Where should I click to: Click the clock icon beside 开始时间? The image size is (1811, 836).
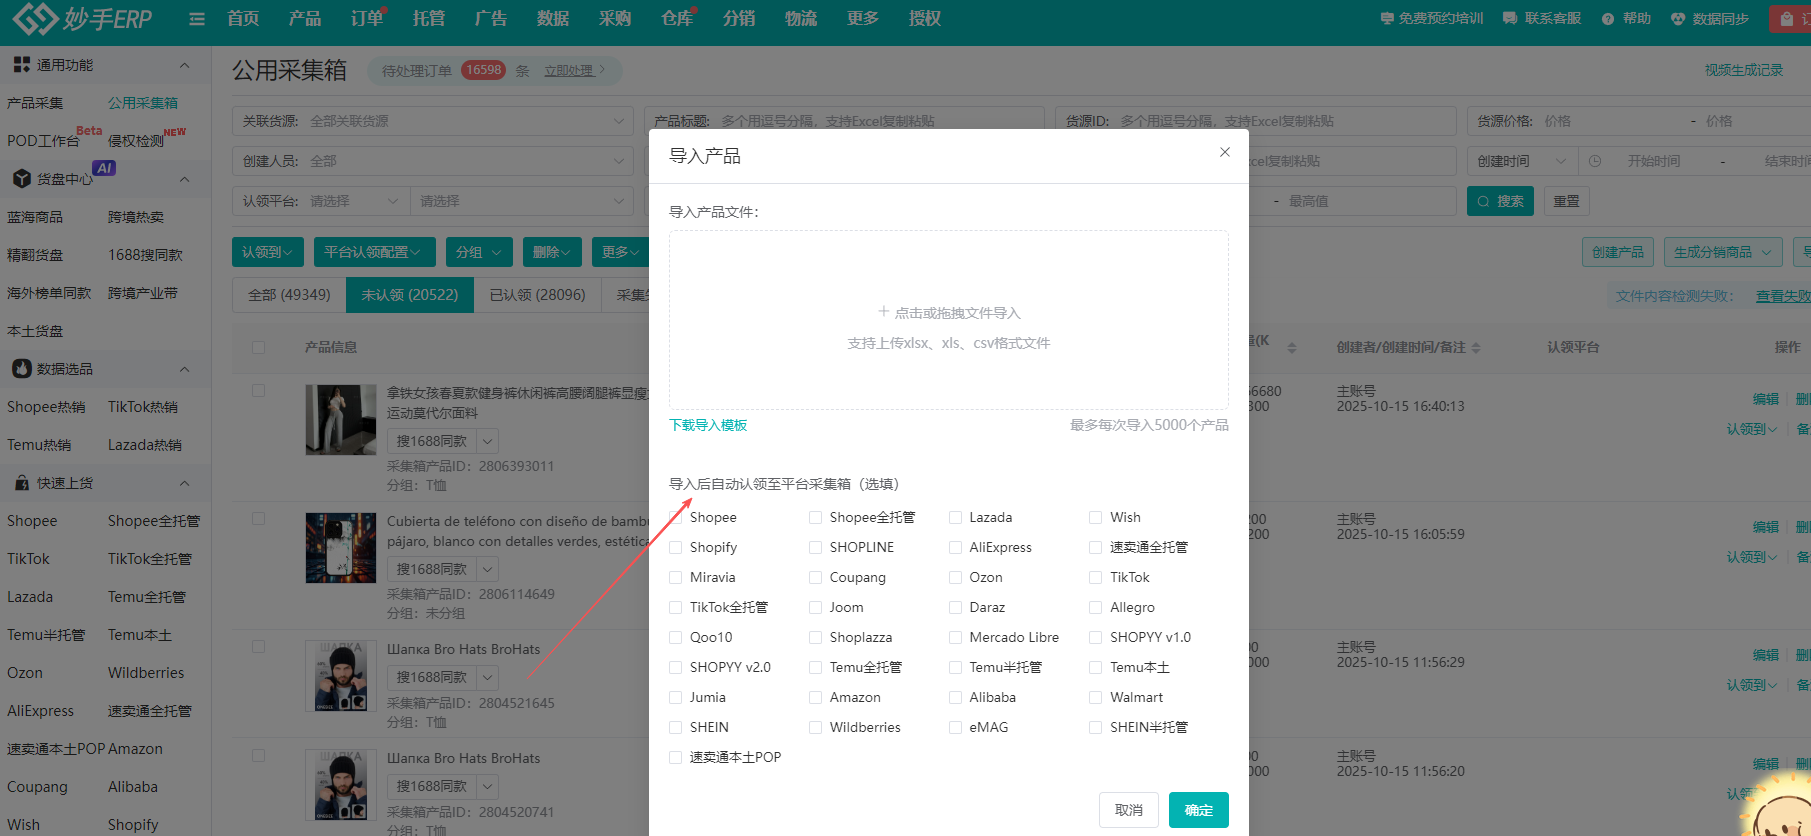1595,161
